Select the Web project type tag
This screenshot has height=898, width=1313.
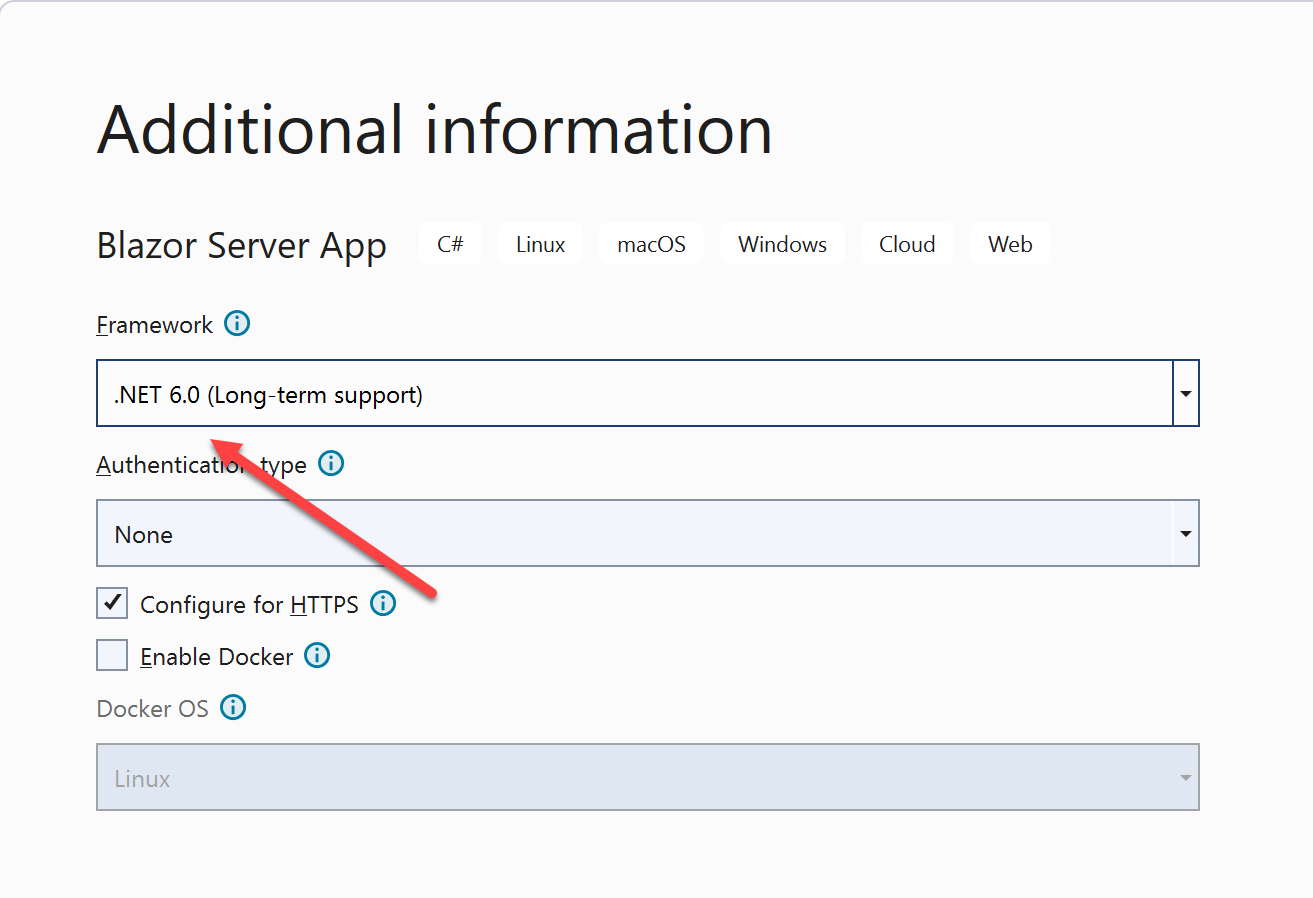tap(1010, 244)
